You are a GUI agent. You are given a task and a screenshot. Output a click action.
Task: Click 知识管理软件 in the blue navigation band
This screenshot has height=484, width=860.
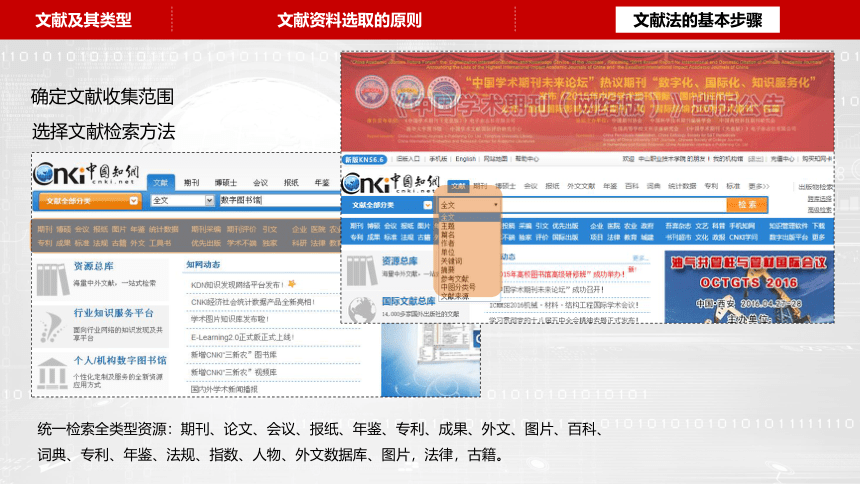pyautogui.click(x=788, y=226)
